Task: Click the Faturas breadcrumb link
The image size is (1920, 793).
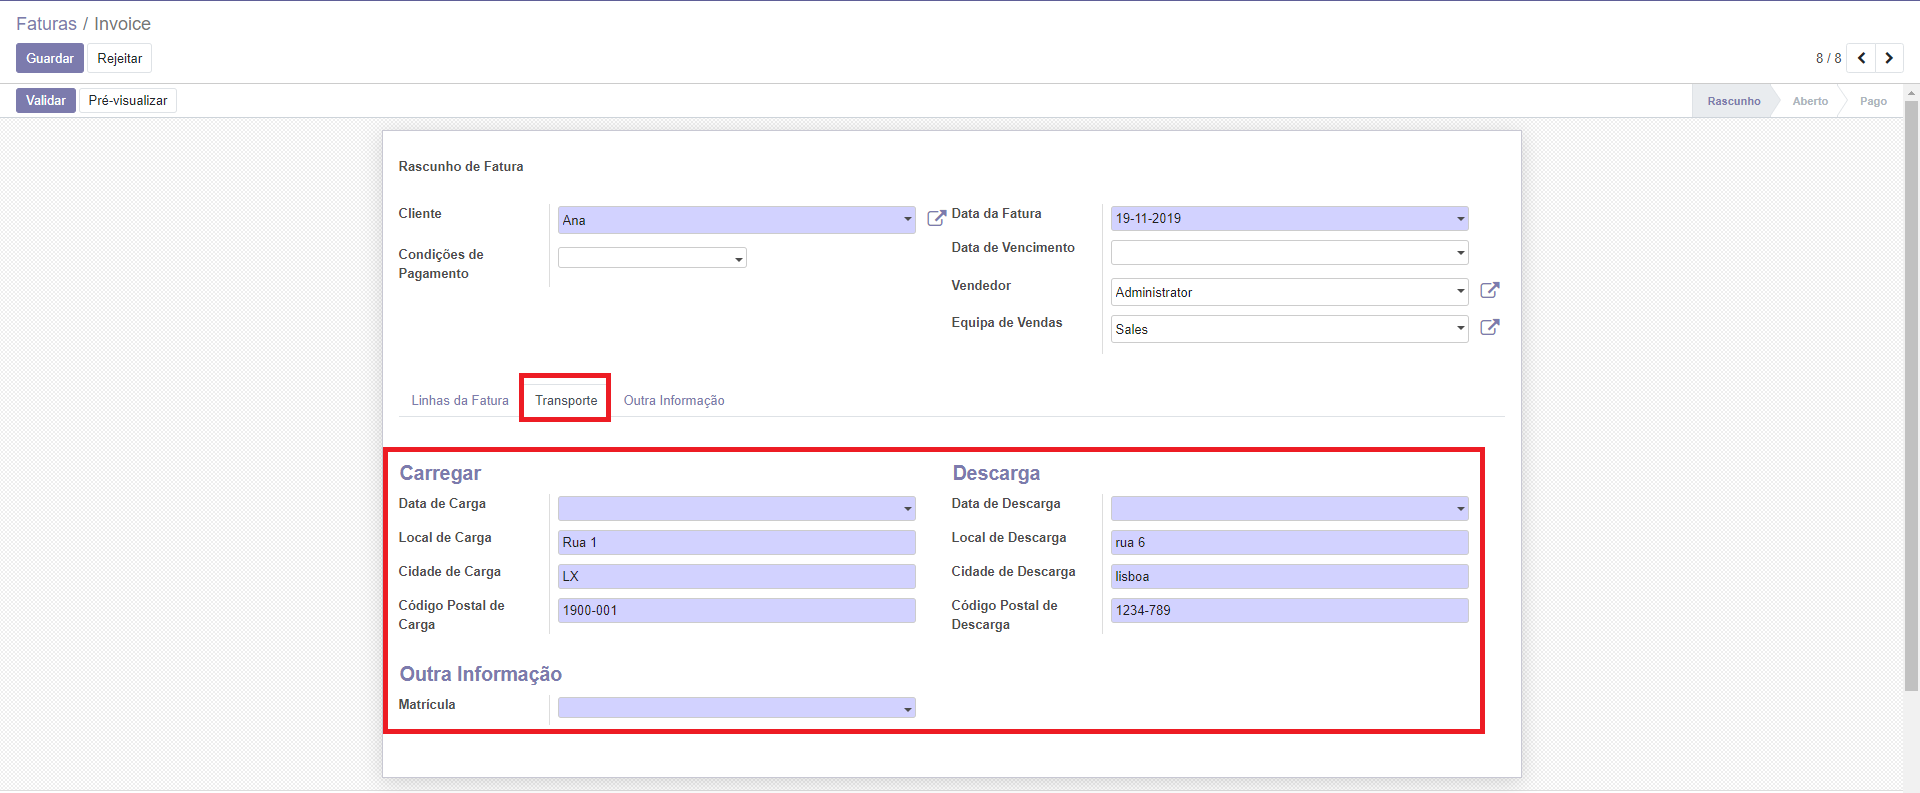Action: pyautogui.click(x=46, y=24)
